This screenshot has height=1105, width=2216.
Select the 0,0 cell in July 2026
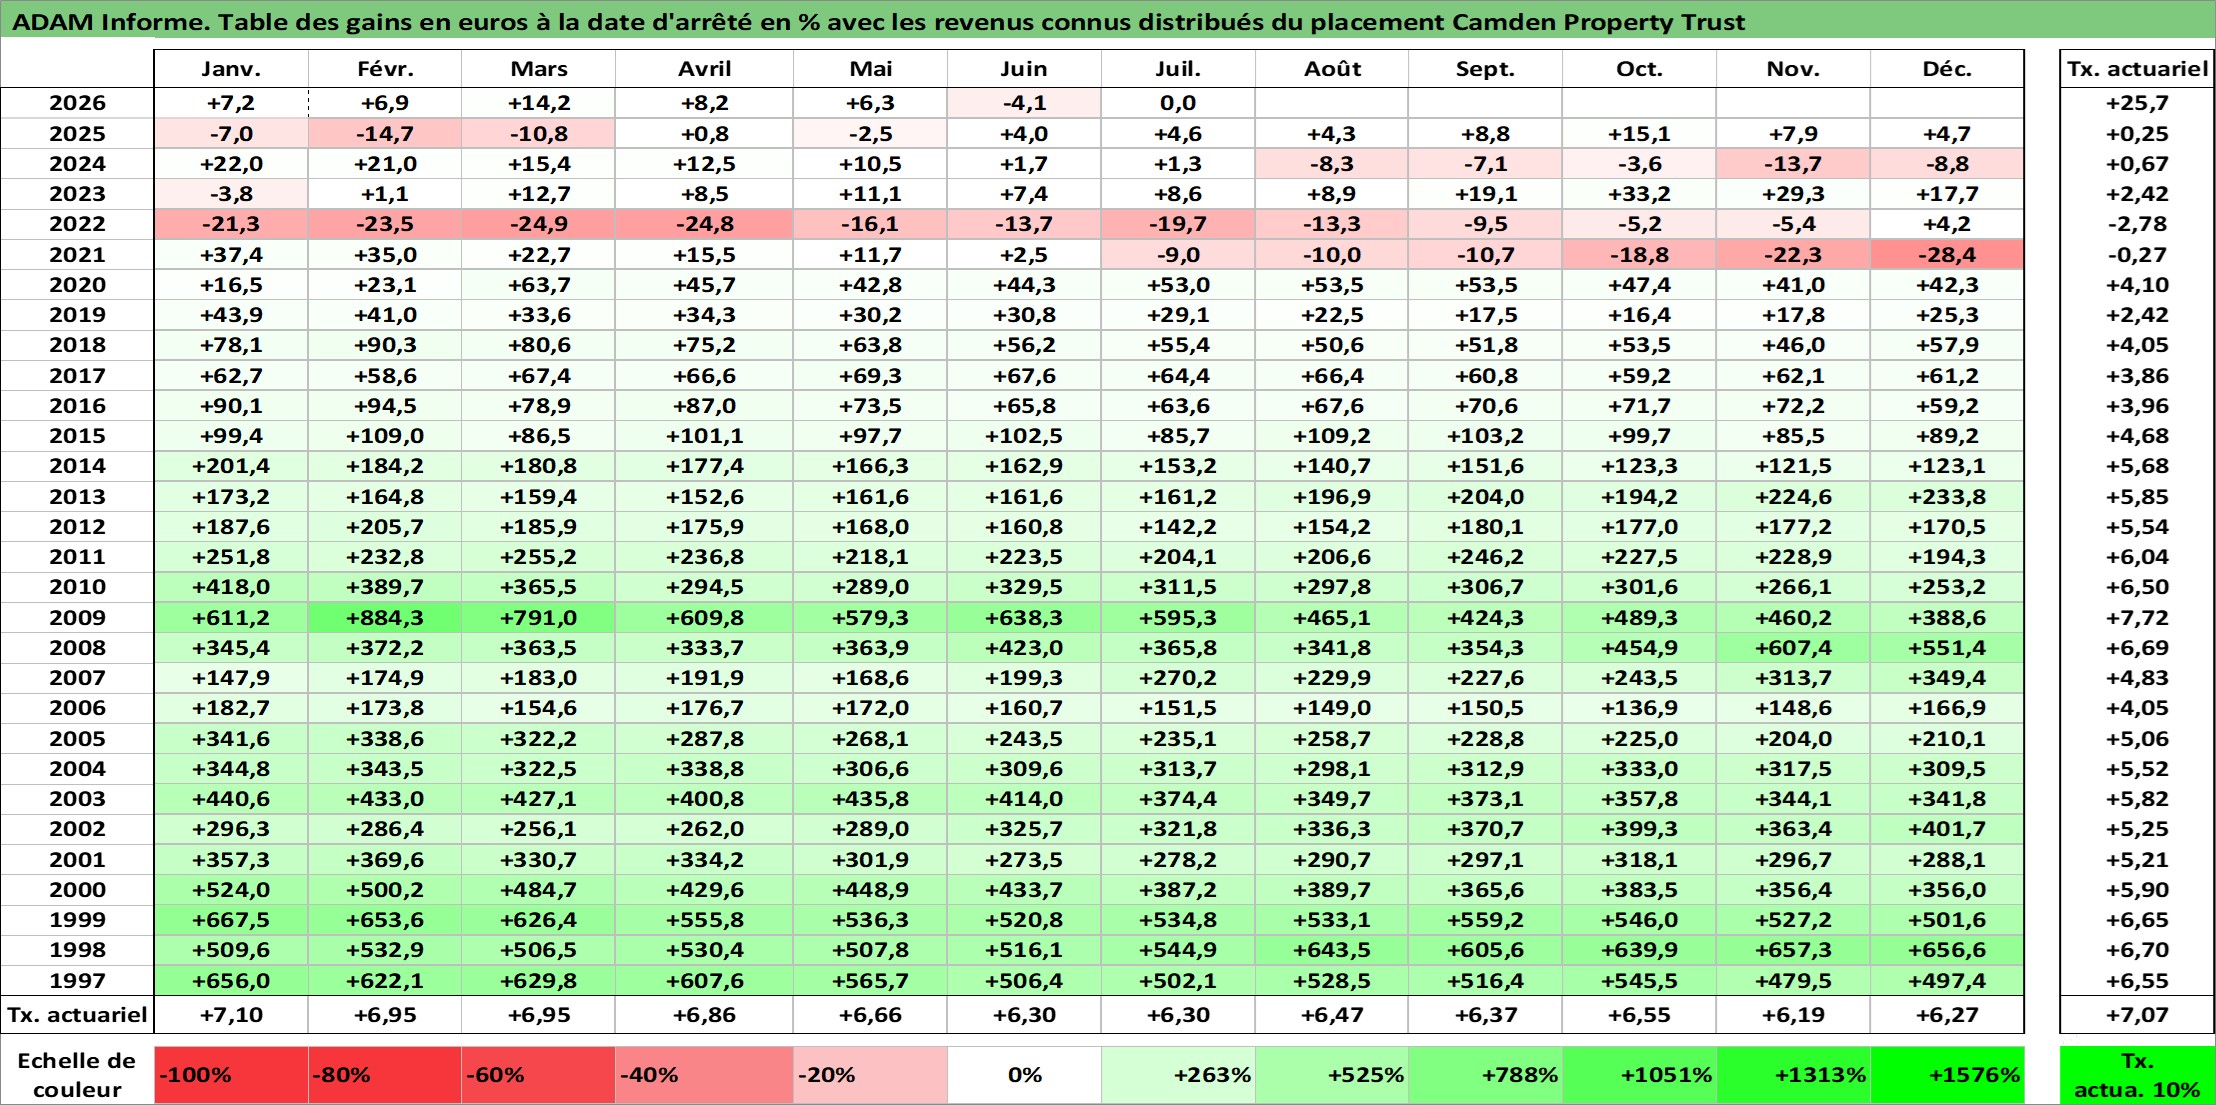pos(1178,103)
